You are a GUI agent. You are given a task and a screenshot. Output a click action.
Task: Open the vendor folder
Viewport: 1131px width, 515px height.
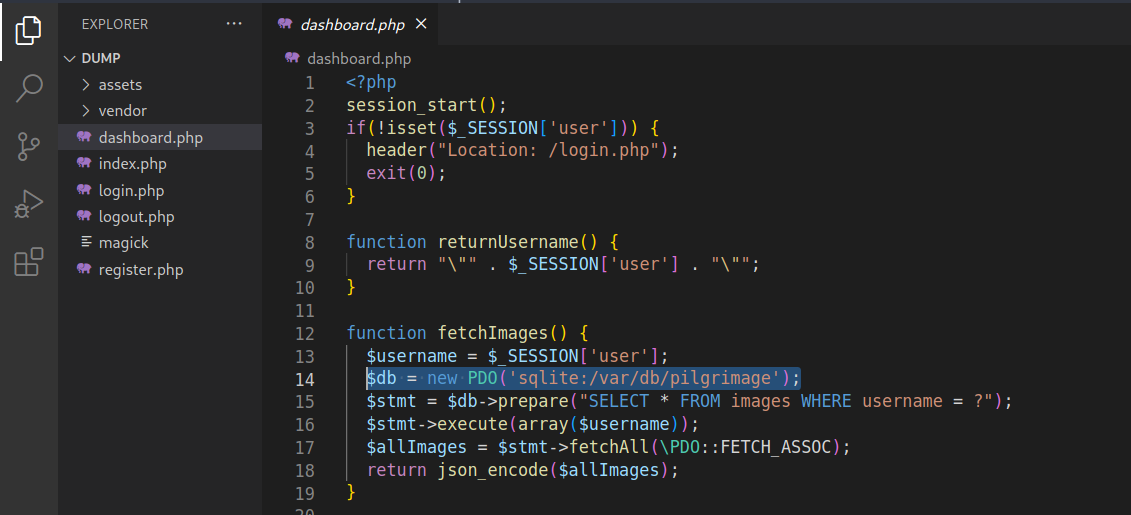pos(123,111)
